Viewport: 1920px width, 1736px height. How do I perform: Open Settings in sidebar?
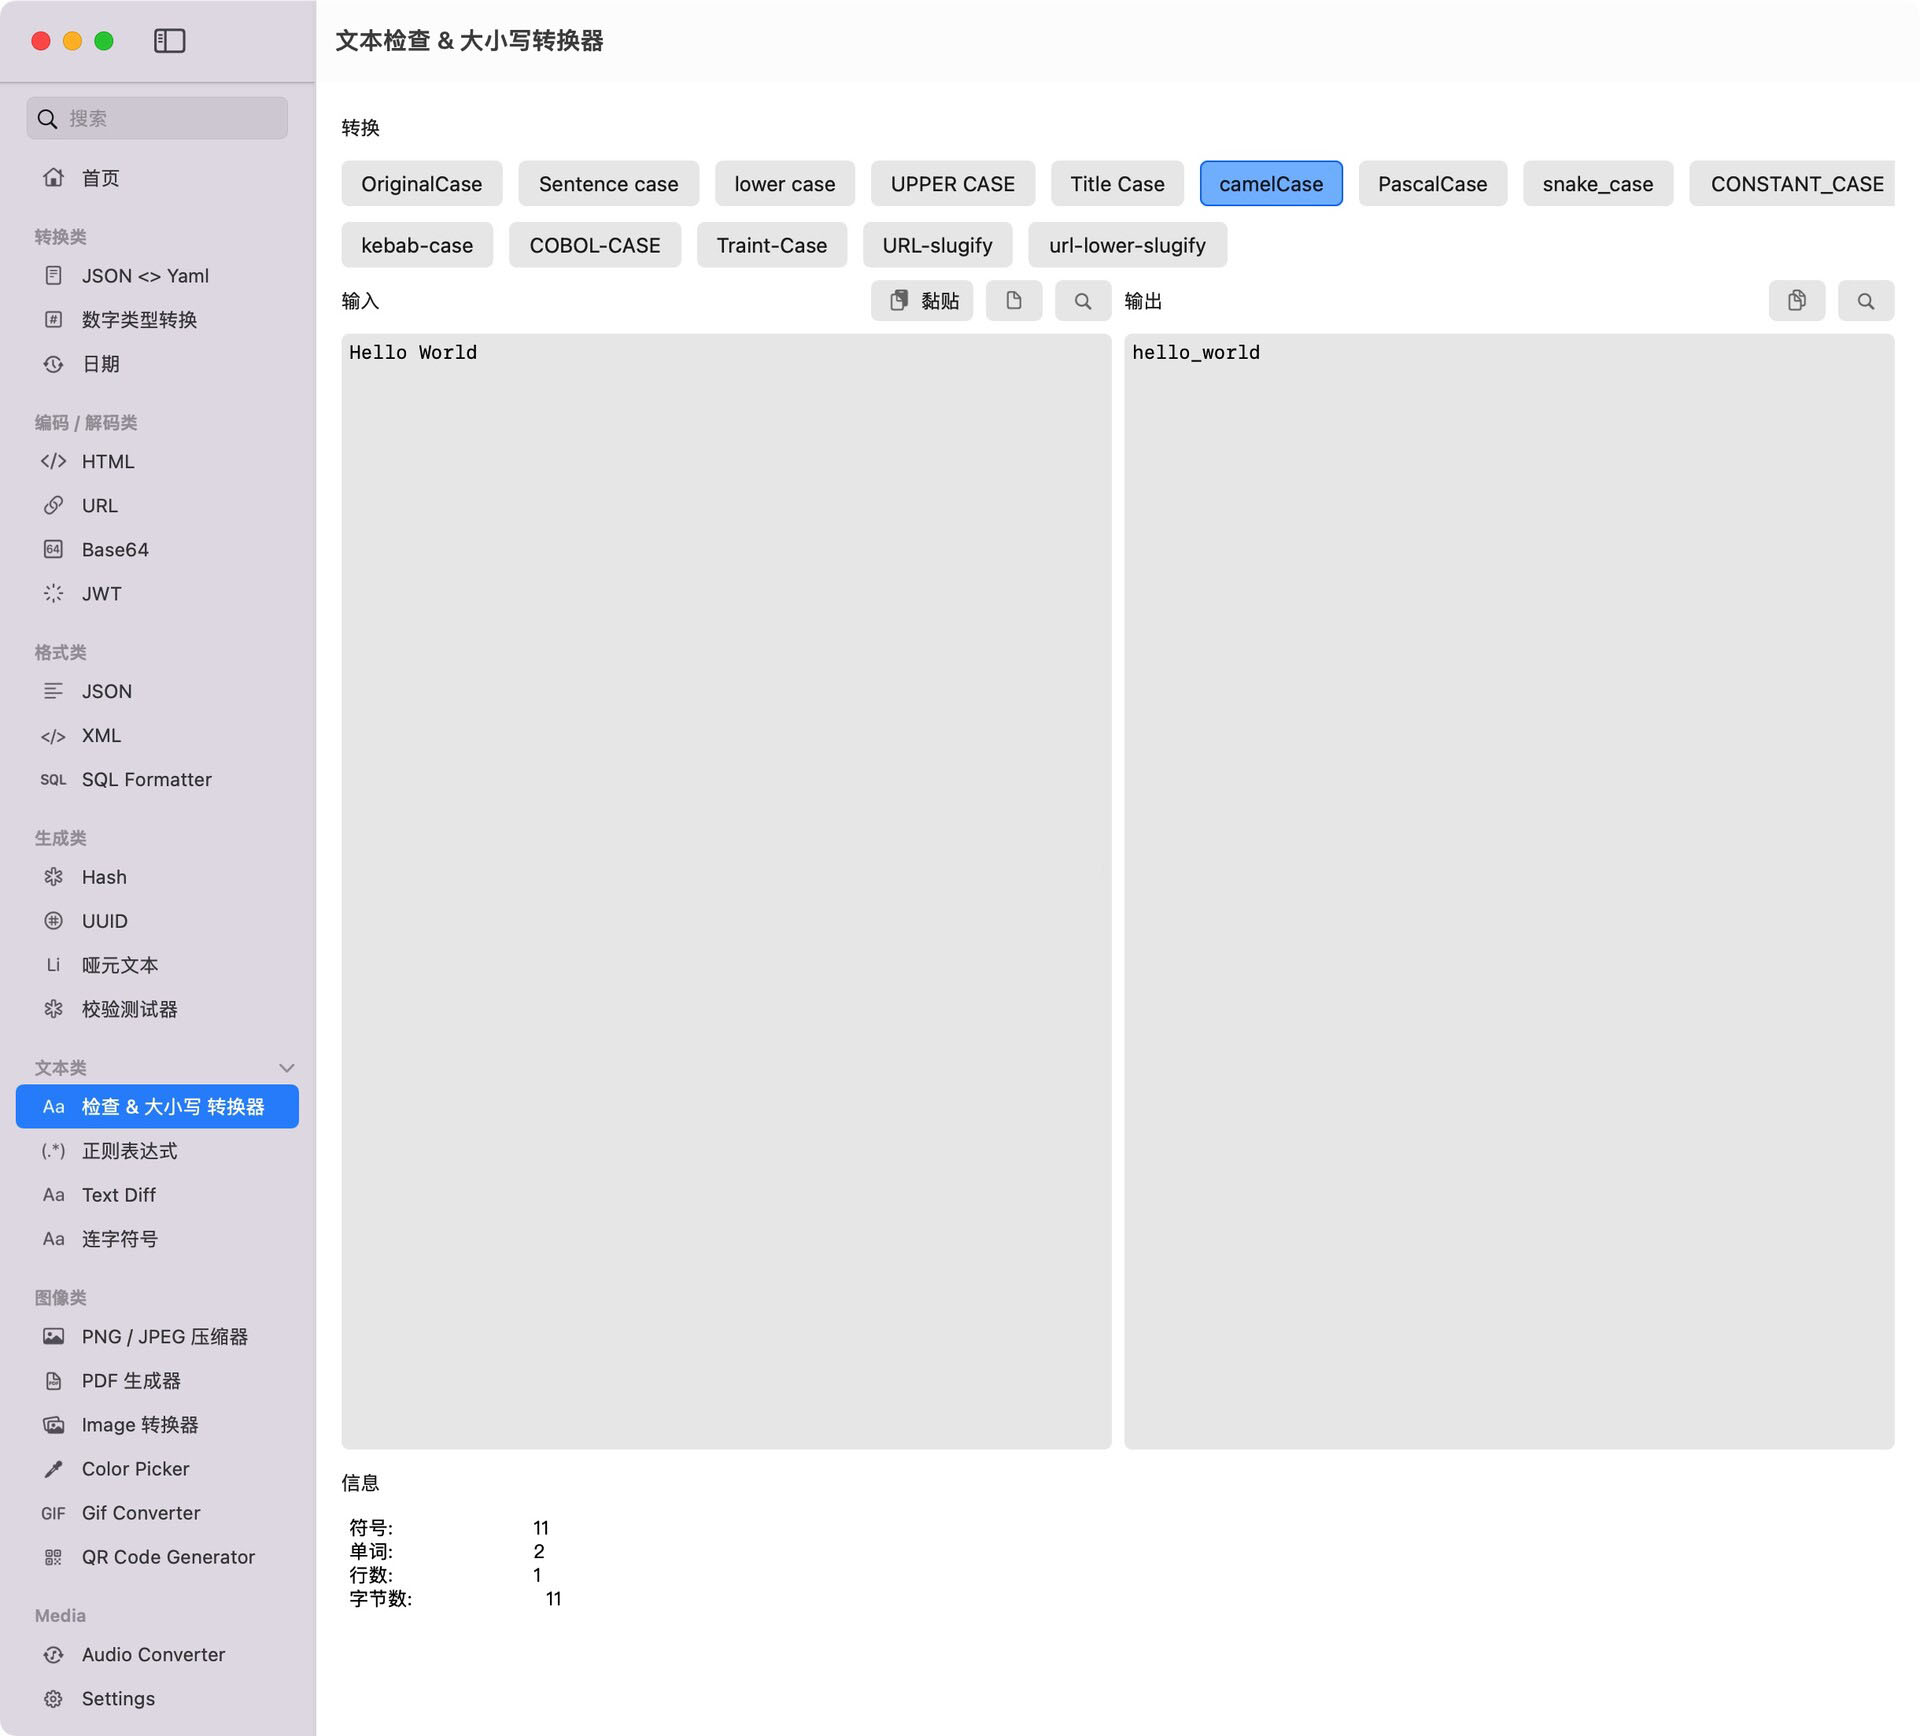[157, 1699]
